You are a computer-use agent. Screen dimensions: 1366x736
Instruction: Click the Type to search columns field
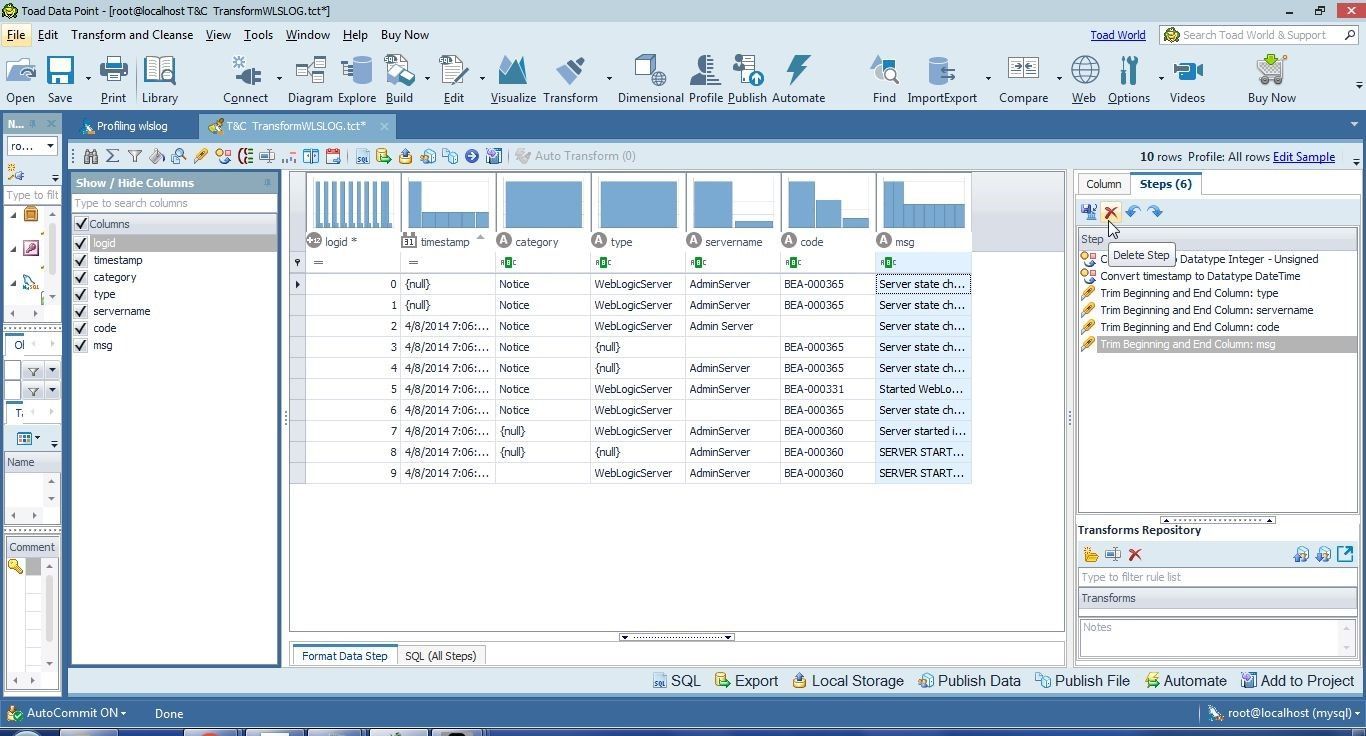point(174,203)
